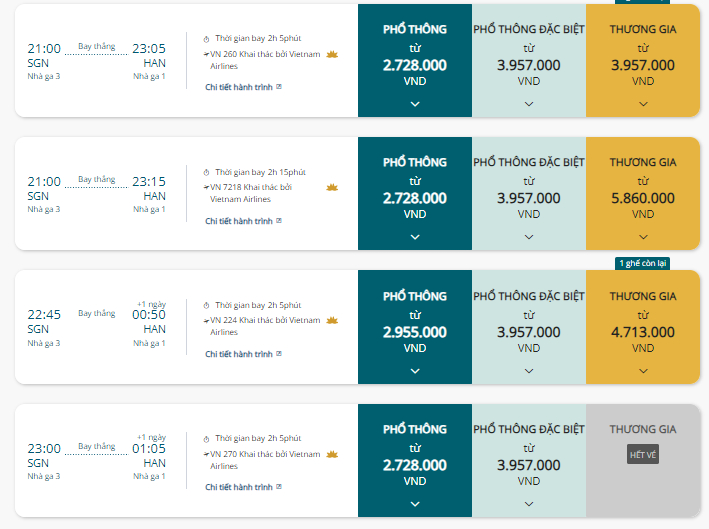The width and height of the screenshot is (709, 529).
Task: Open Chi tiết hành trình for VN 270
Action: (x=239, y=487)
